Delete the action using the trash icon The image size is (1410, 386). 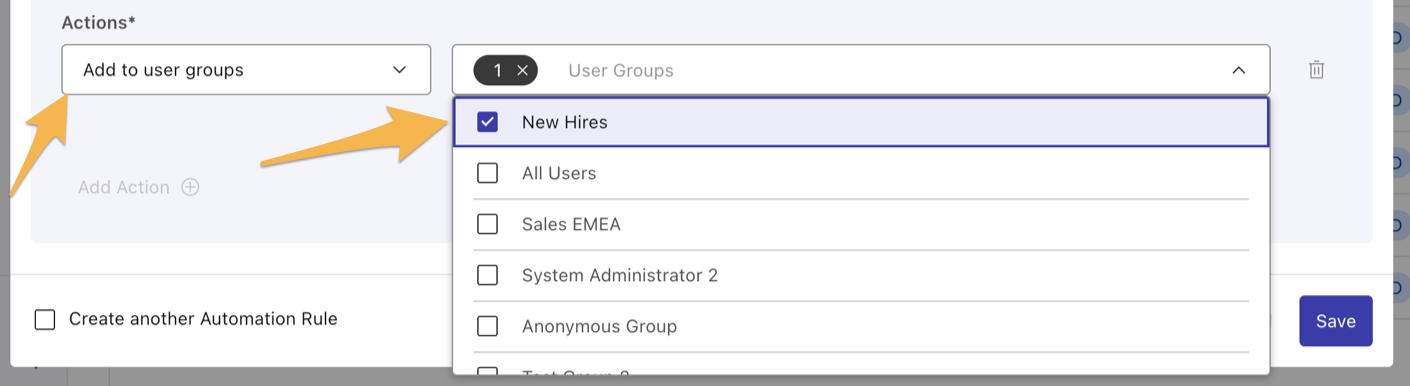tap(1316, 70)
